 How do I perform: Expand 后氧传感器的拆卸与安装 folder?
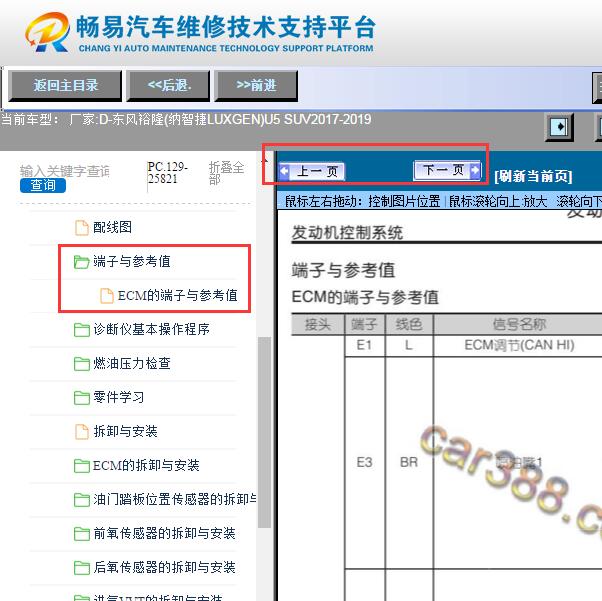tap(164, 567)
